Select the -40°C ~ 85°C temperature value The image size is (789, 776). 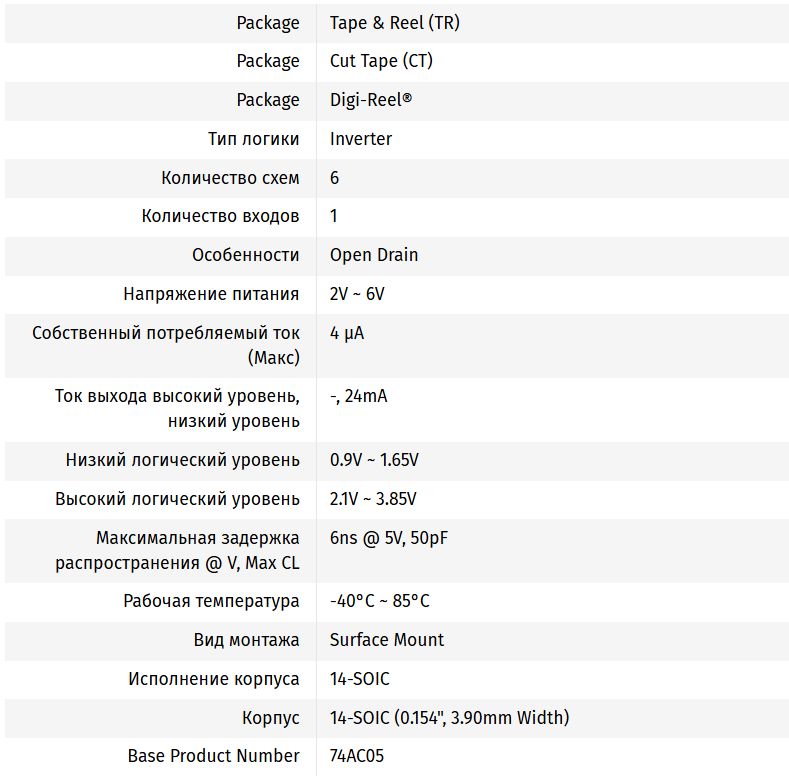pyautogui.click(x=380, y=601)
